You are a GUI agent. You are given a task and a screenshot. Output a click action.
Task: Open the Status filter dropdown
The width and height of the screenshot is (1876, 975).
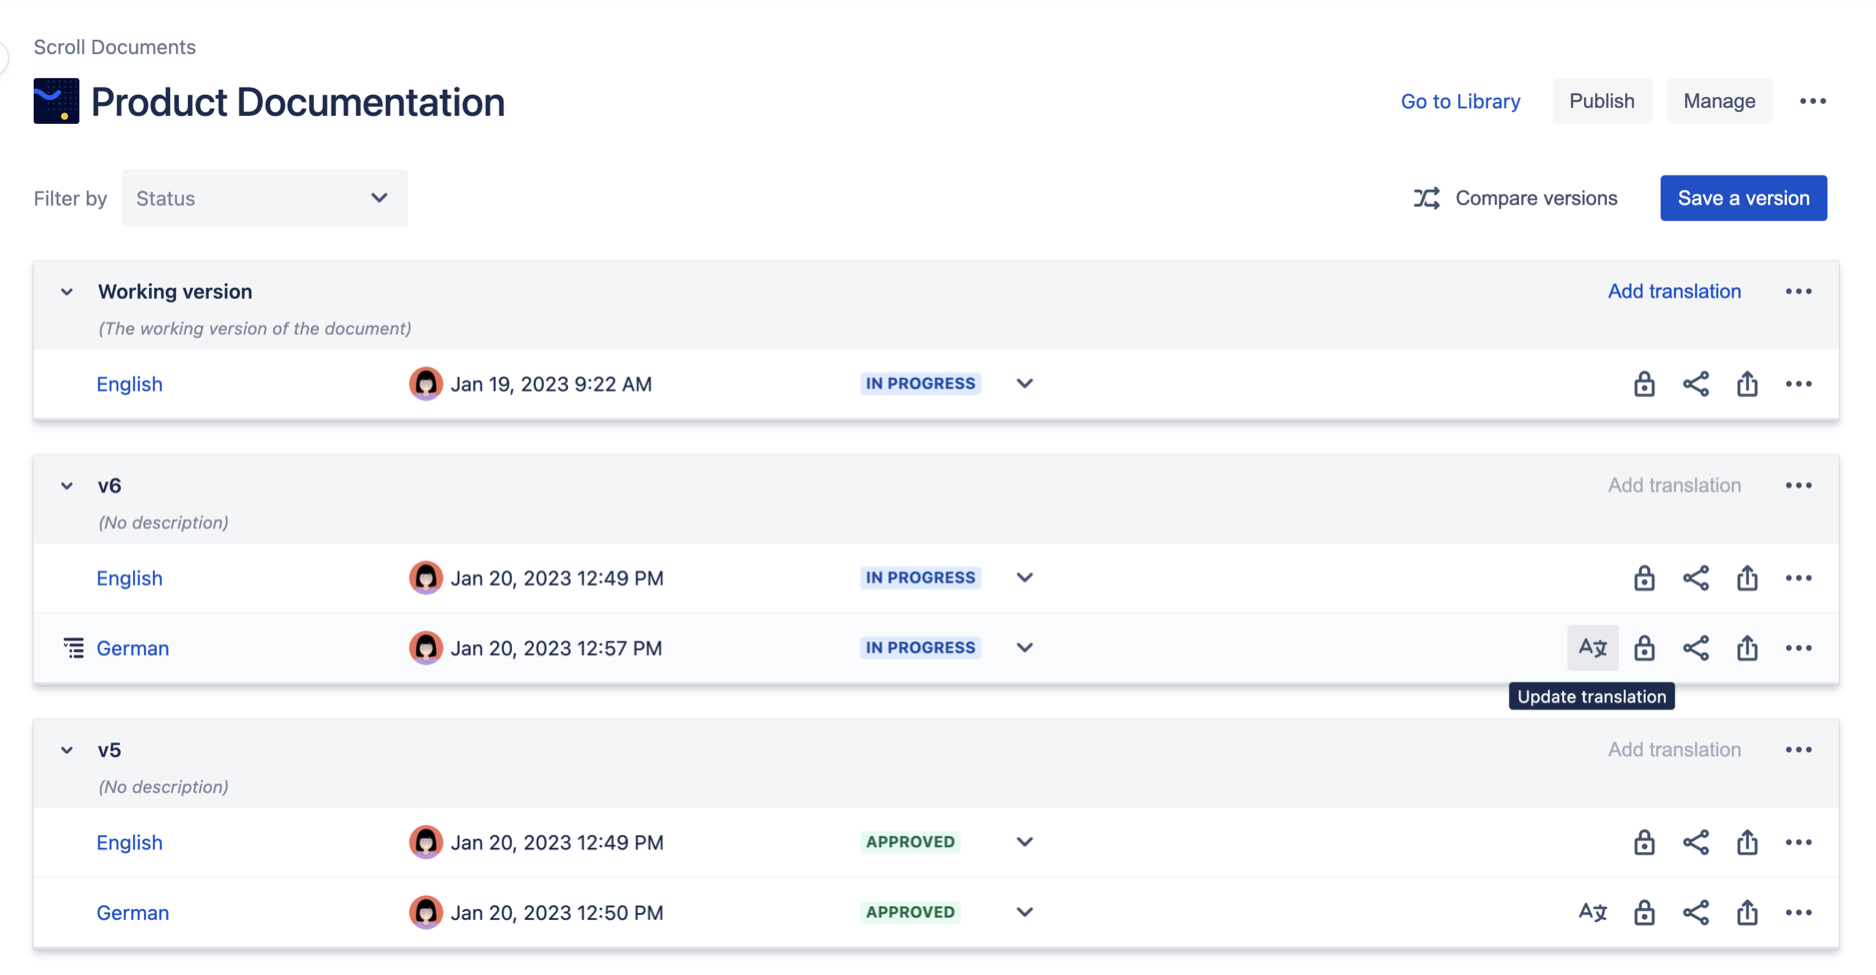[x=264, y=198]
